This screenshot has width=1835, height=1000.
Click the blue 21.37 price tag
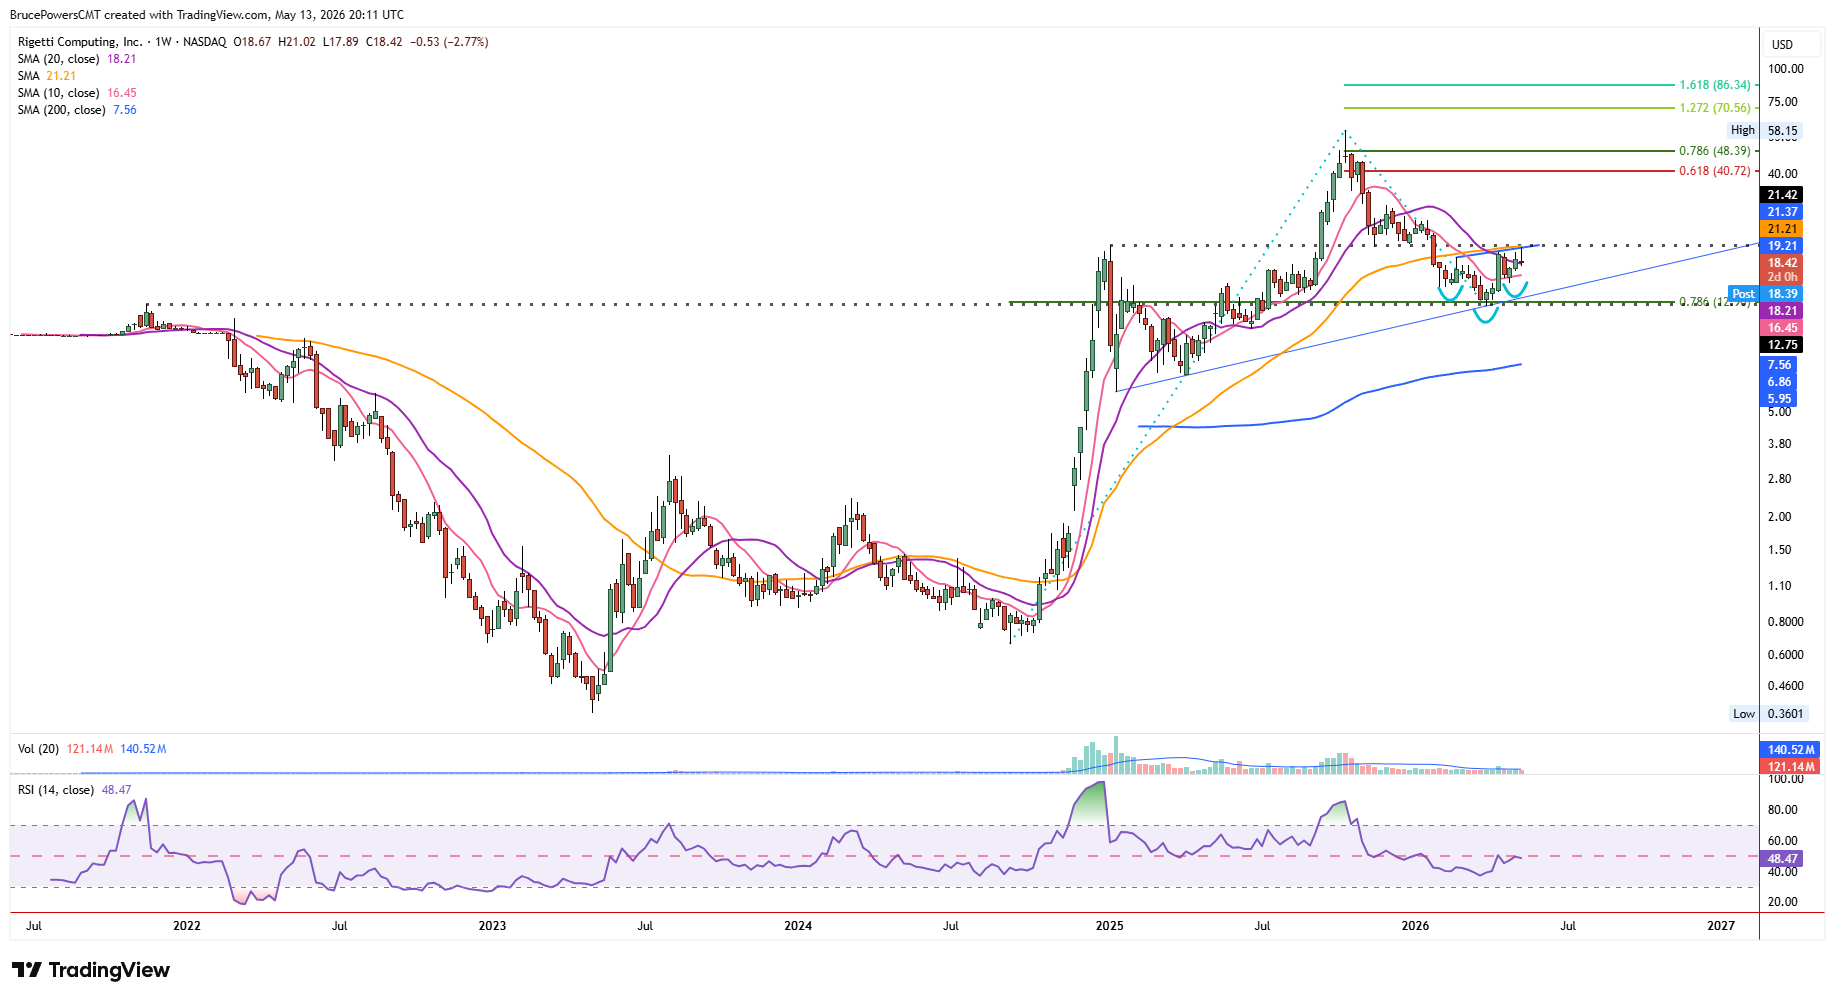(1781, 212)
